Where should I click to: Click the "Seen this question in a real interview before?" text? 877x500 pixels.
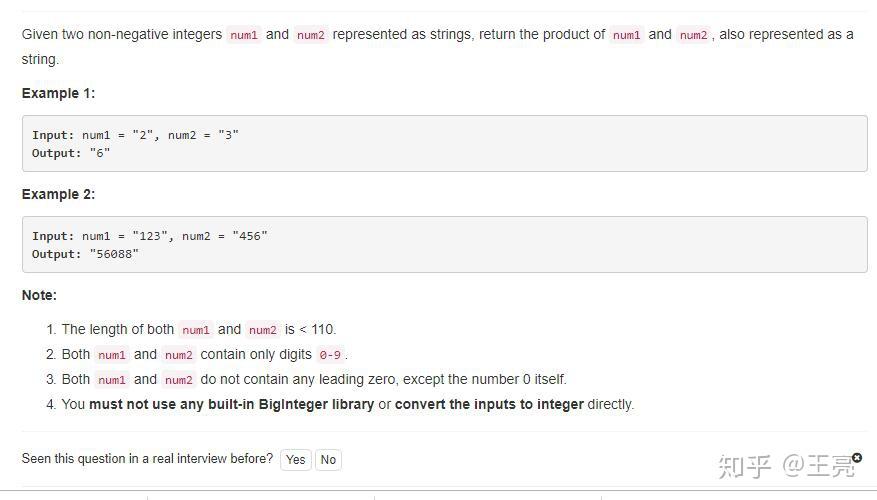(x=147, y=459)
